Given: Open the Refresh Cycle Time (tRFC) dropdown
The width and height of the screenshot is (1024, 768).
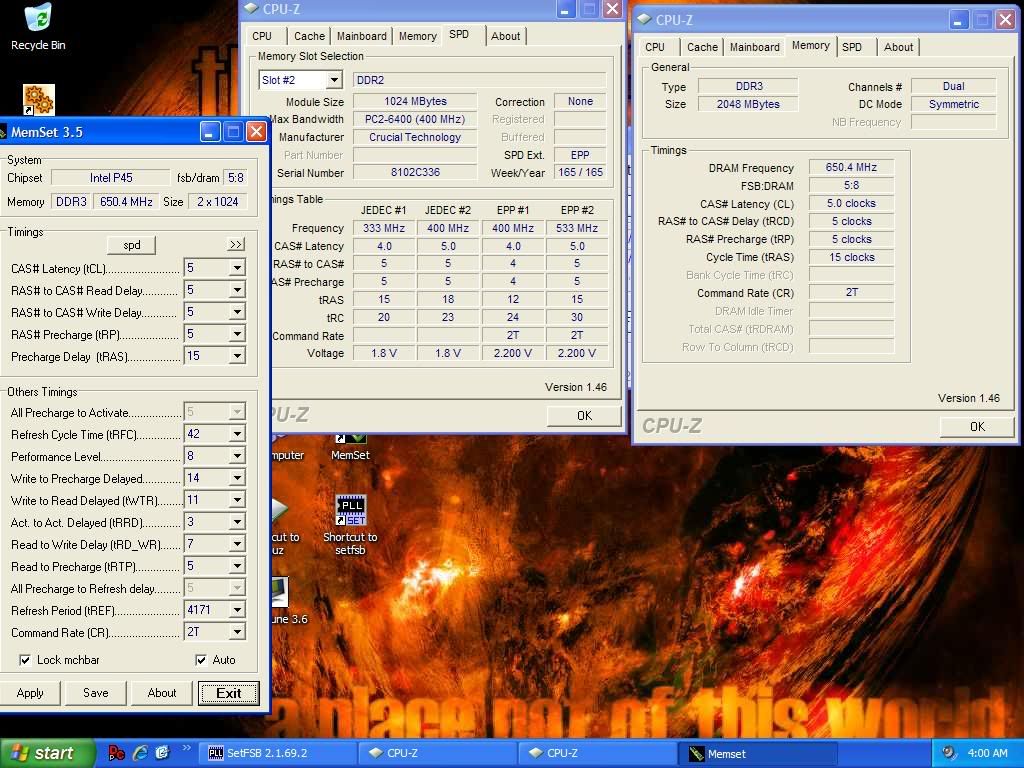Looking at the screenshot, I should (237, 434).
